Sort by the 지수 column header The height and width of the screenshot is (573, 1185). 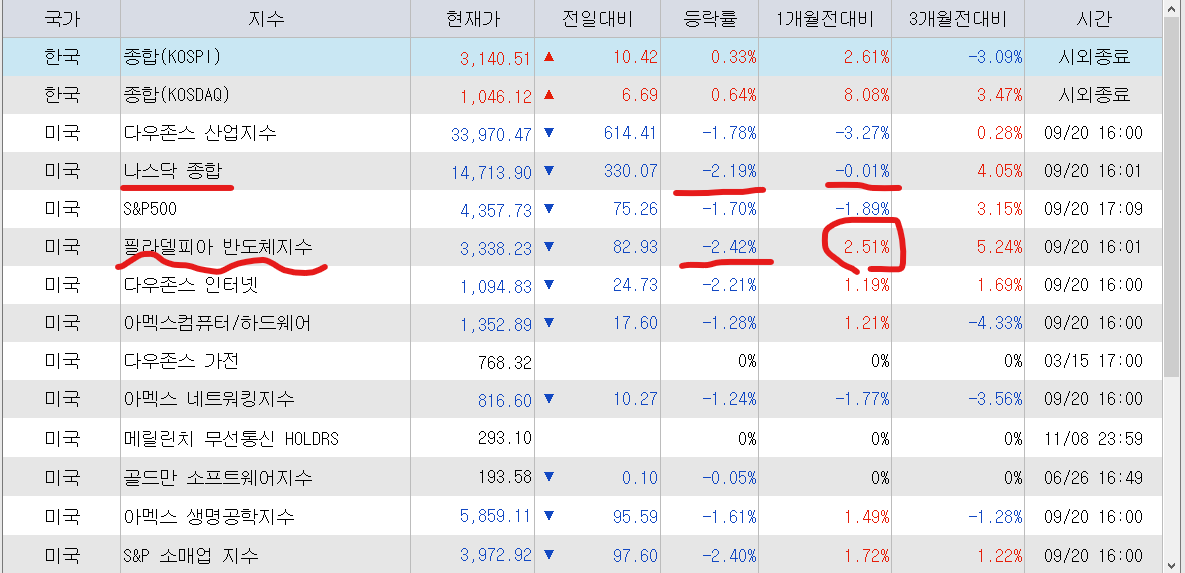[x=265, y=19]
